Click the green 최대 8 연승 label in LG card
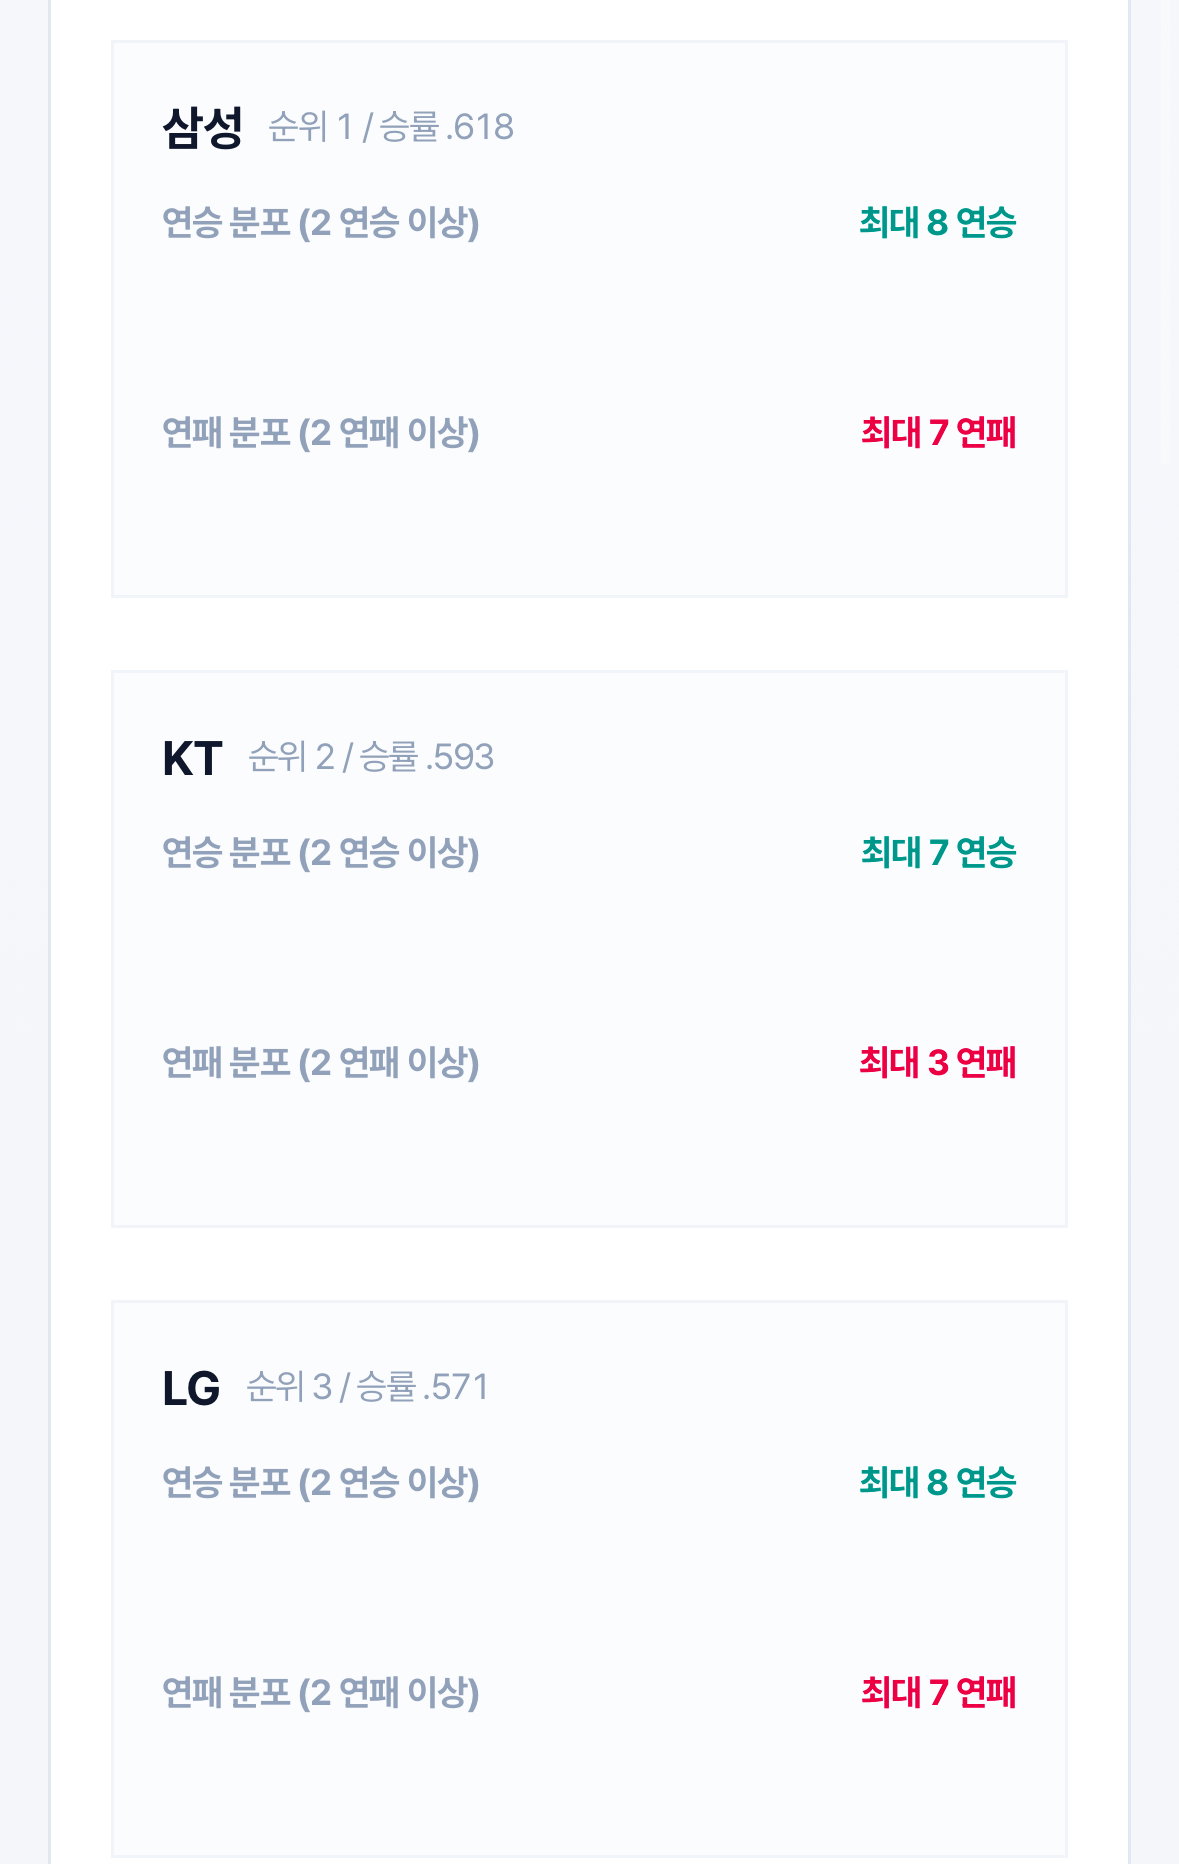This screenshot has width=1179, height=1864. coord(938,1482)
